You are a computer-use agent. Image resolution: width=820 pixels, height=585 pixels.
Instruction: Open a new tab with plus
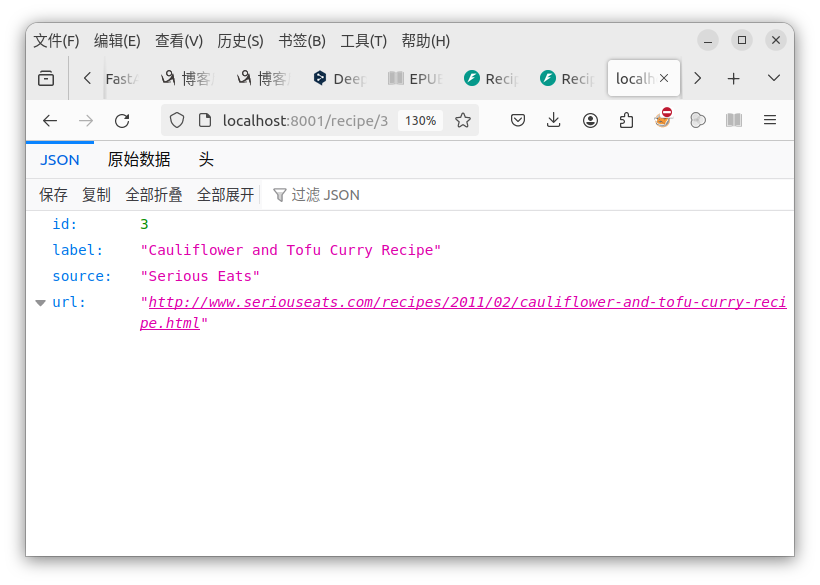(734, 78)
